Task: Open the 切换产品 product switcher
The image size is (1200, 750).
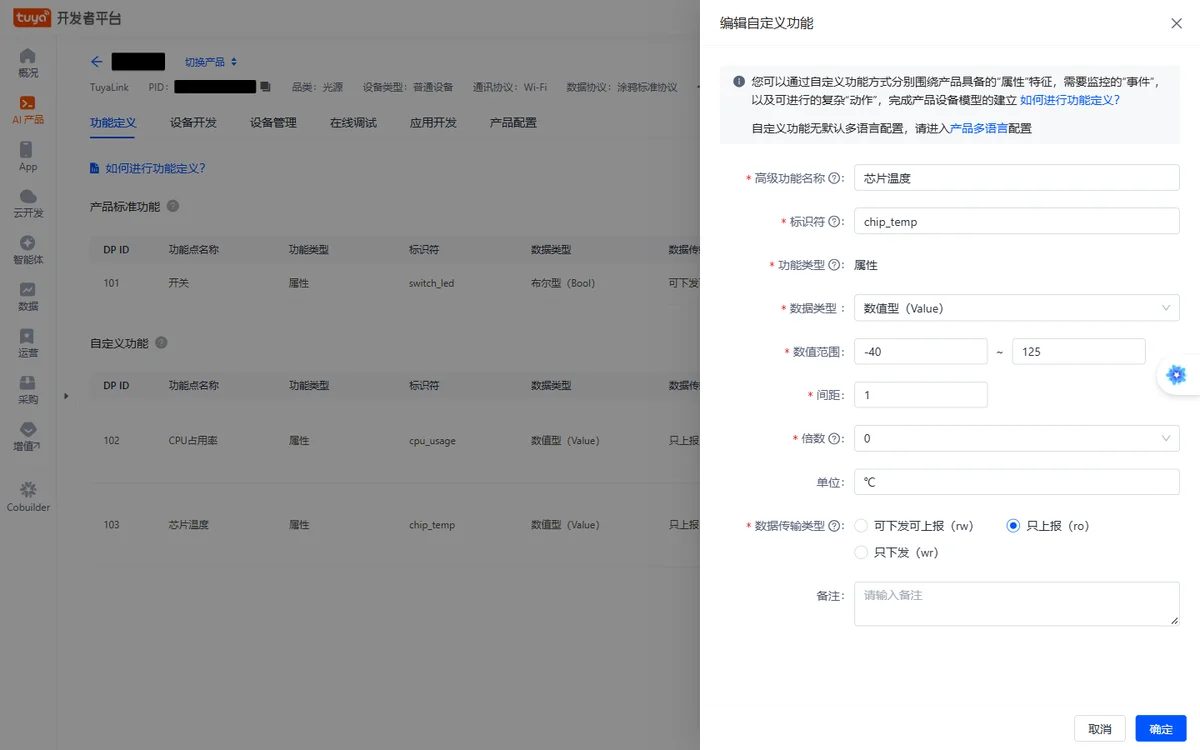Action: pyautogui.click(x=210, y=62)
